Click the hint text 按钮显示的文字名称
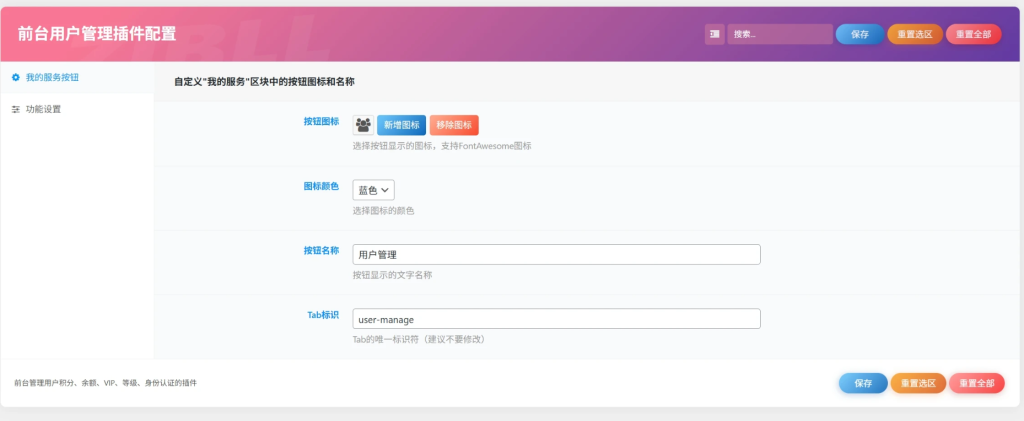This screenshot has height=421, width=1024. coord(392,275)
